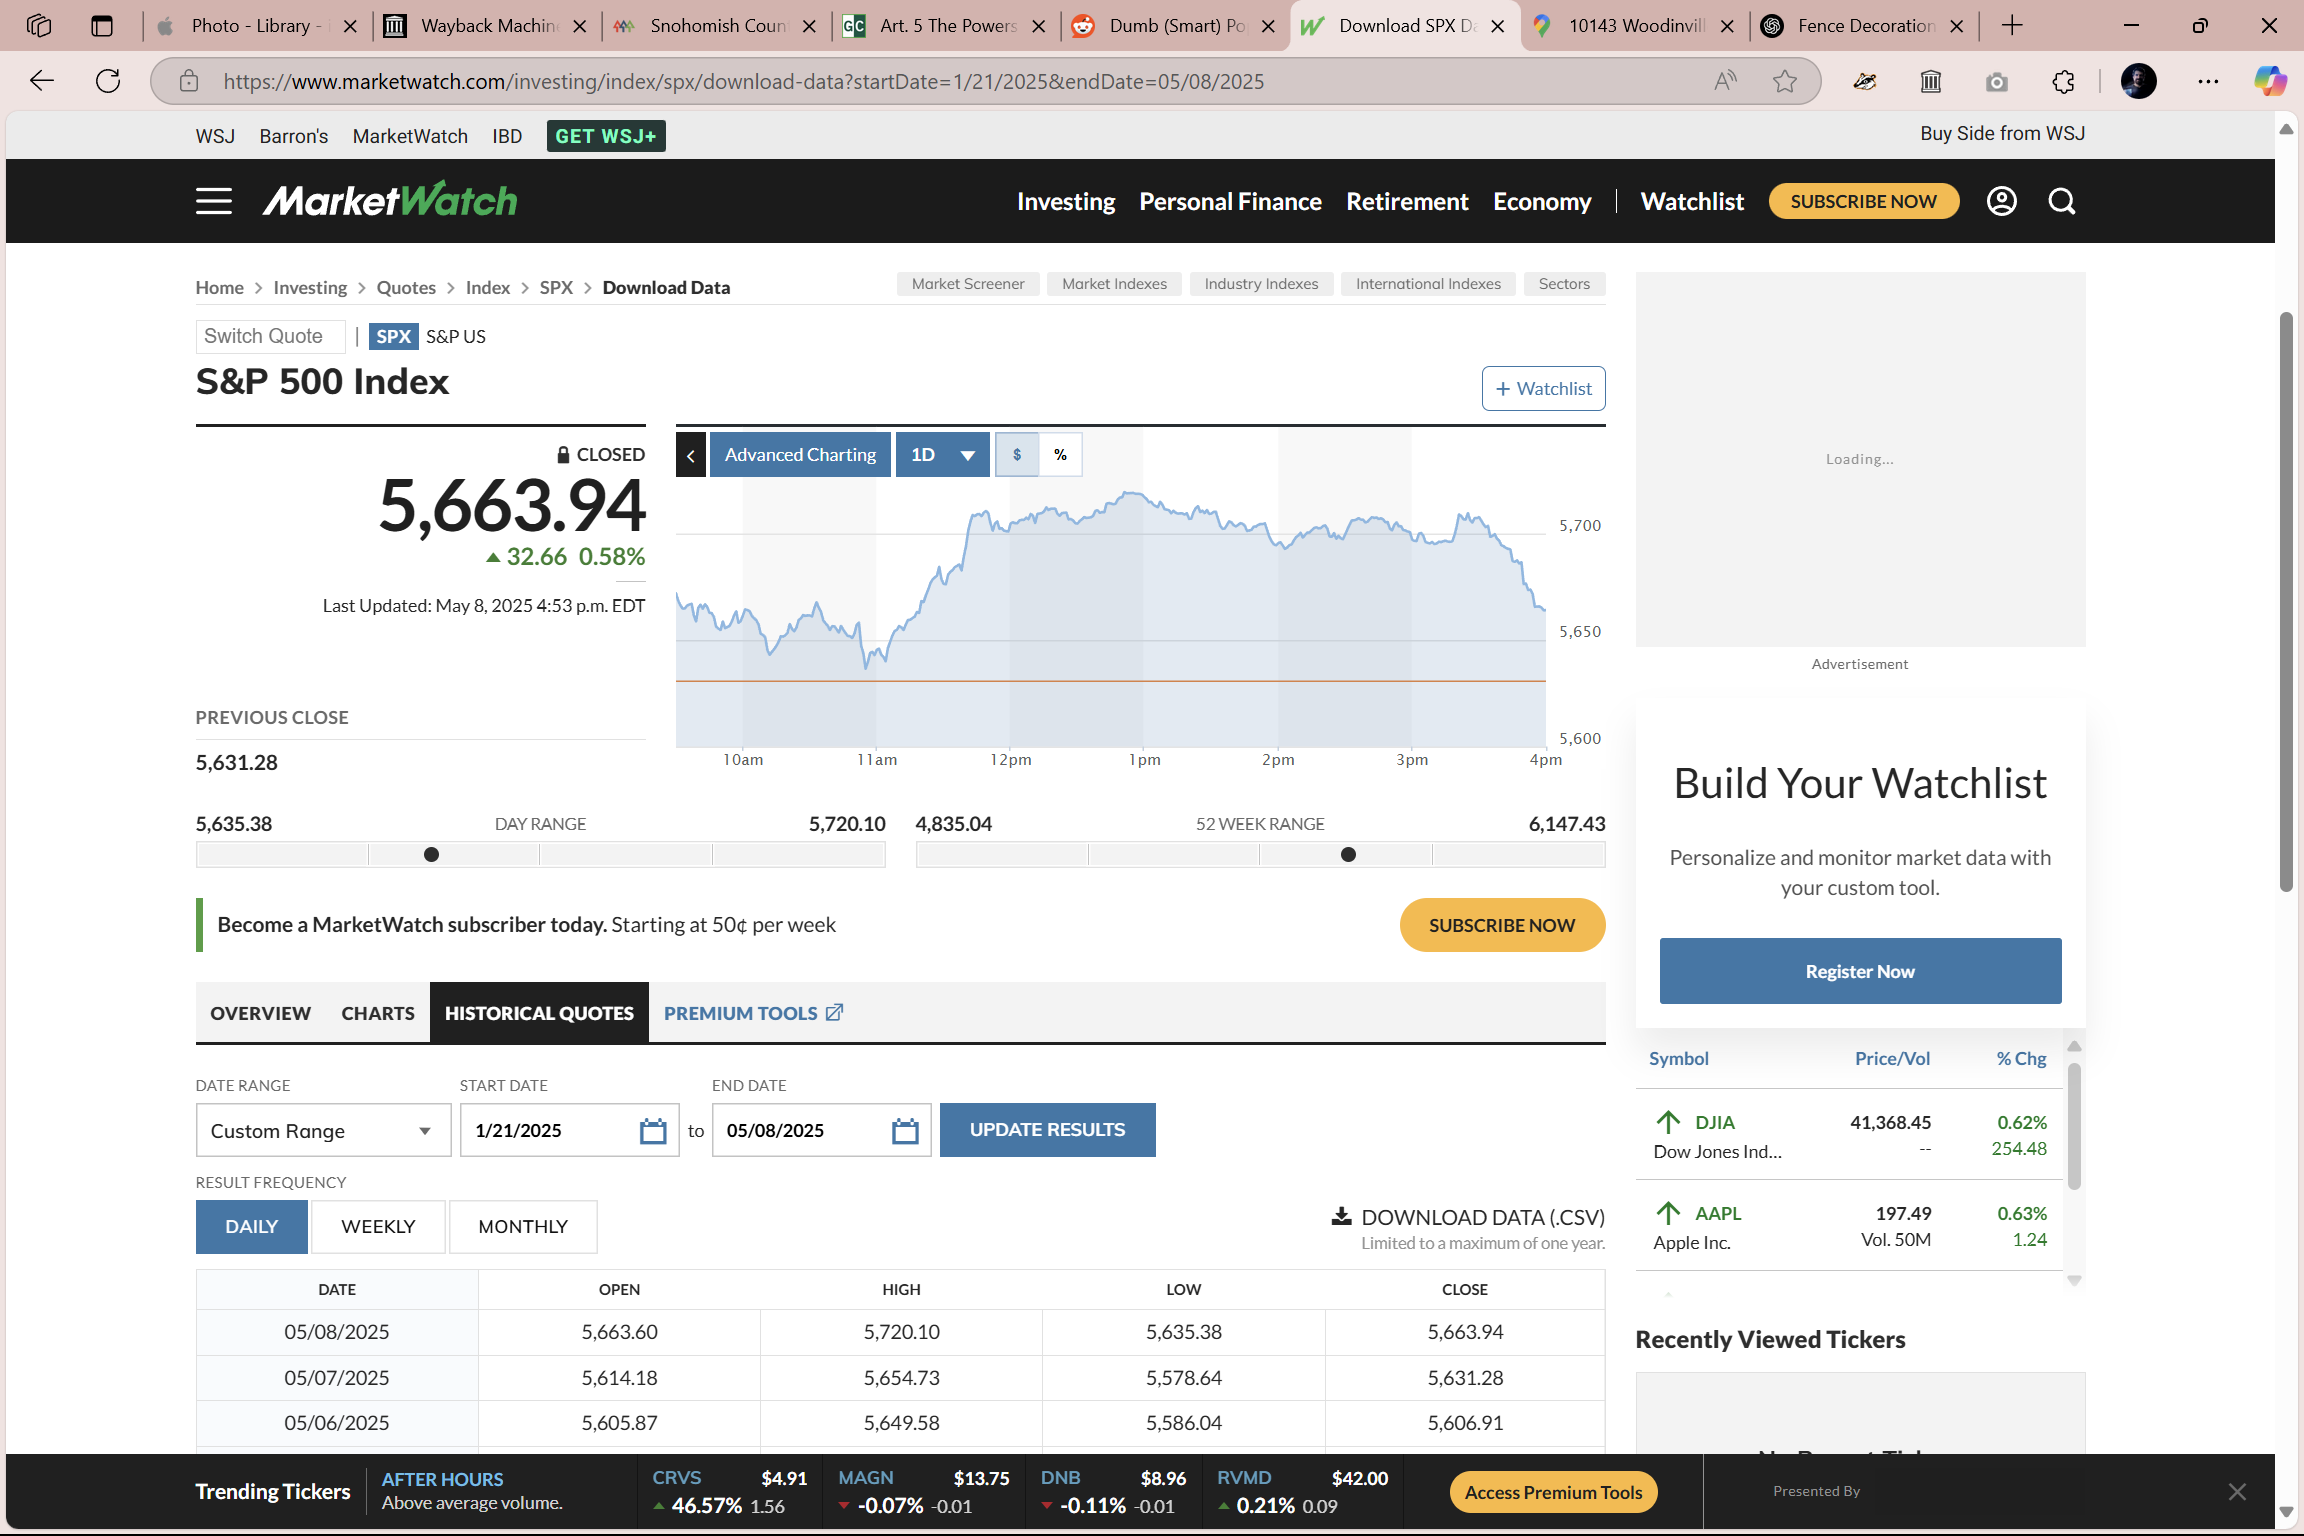Click the DJIA up arrow icon
The height and width of the screenshot is (1536, 2304).
pyautogui.click(x=1668, y=1122)
